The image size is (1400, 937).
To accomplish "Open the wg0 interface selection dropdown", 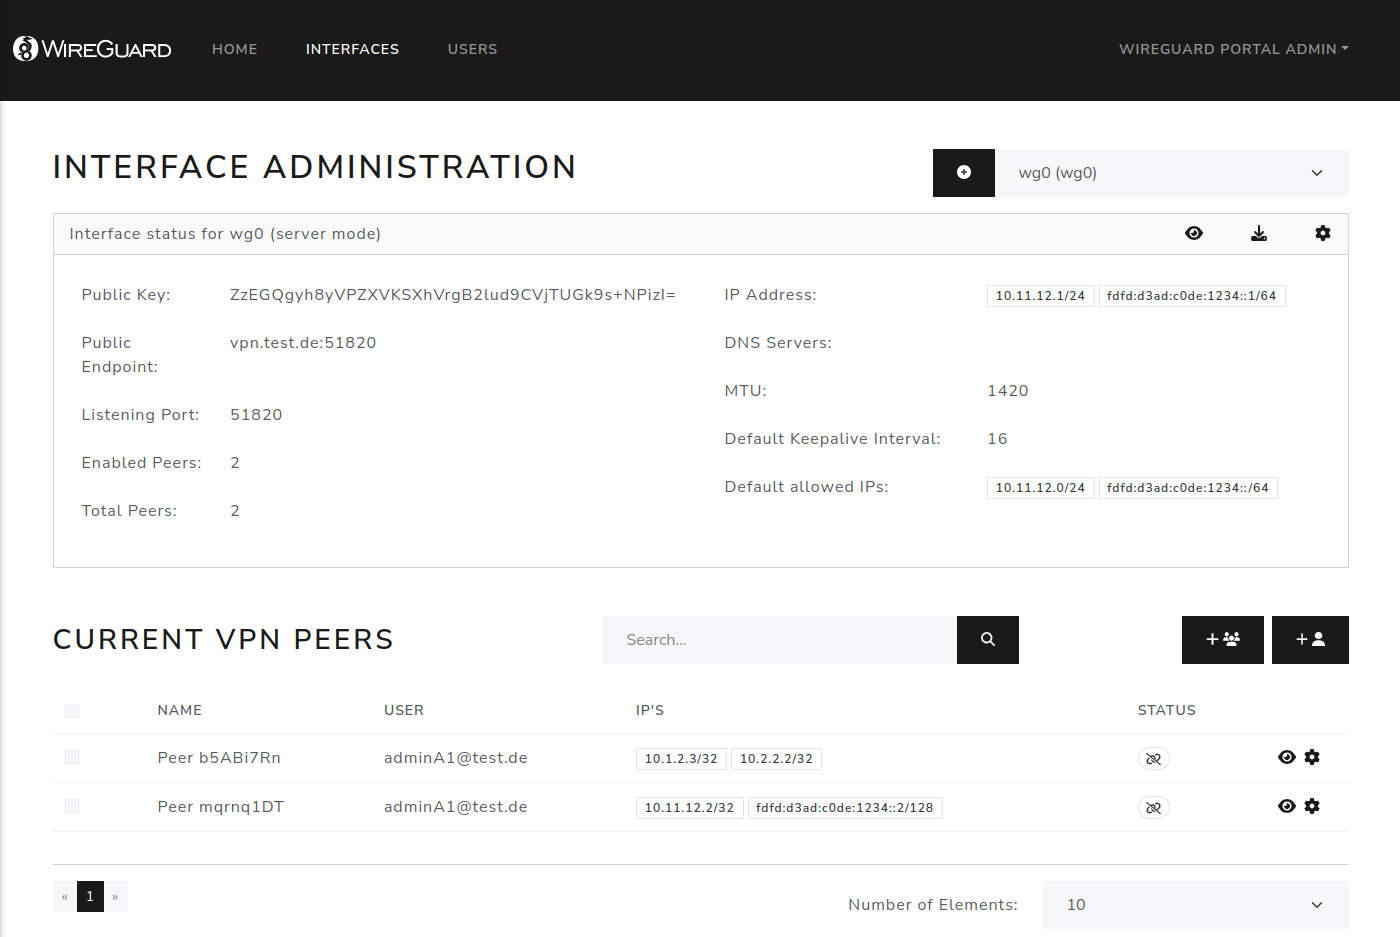I will pyautogui.click(x=1171, y=172).
